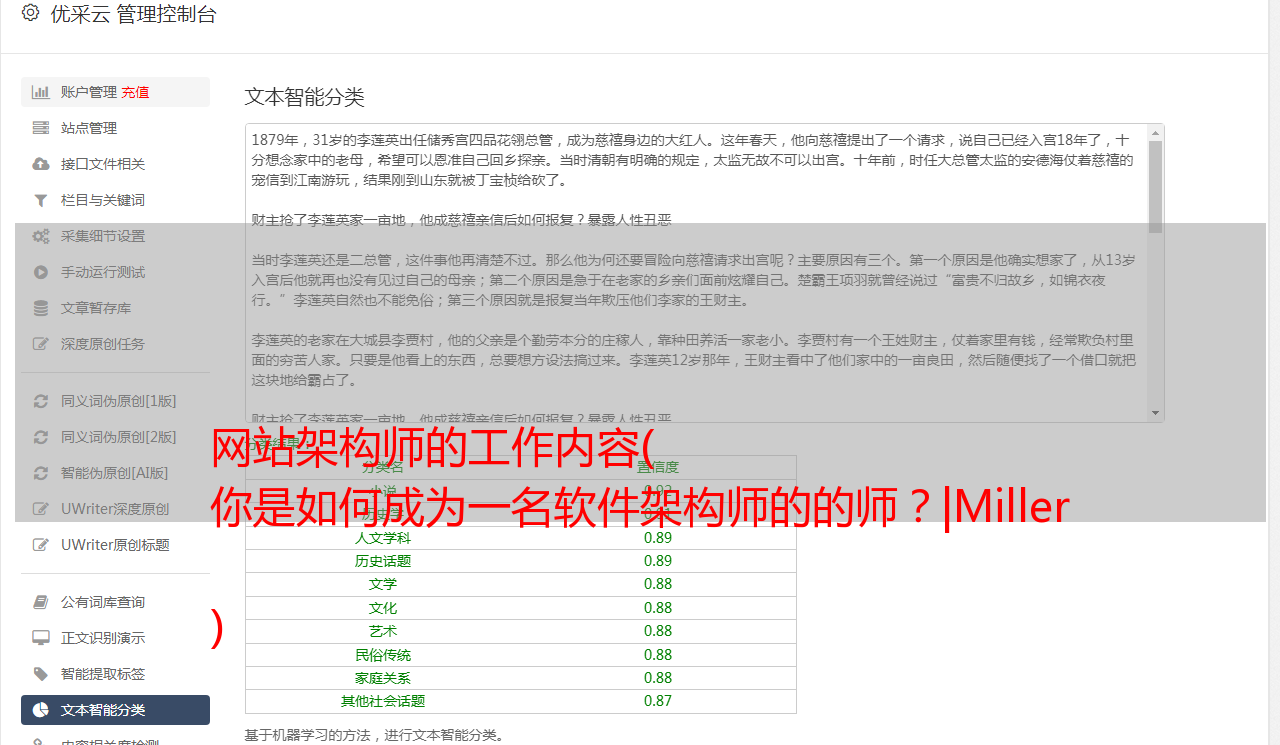1280x745 pixels.
Task: Click the refresh icon for 智能伪原创[AI版]
Action: tap(41, 473)
